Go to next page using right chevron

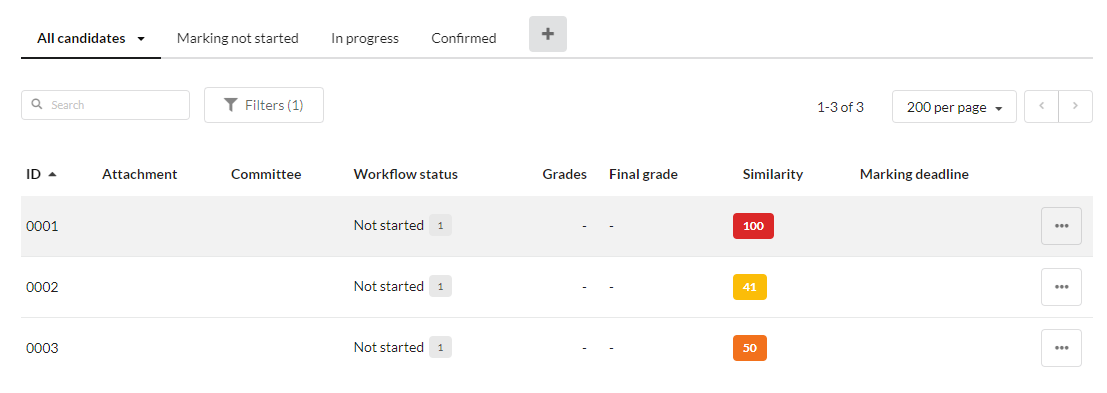[1075, 107]
